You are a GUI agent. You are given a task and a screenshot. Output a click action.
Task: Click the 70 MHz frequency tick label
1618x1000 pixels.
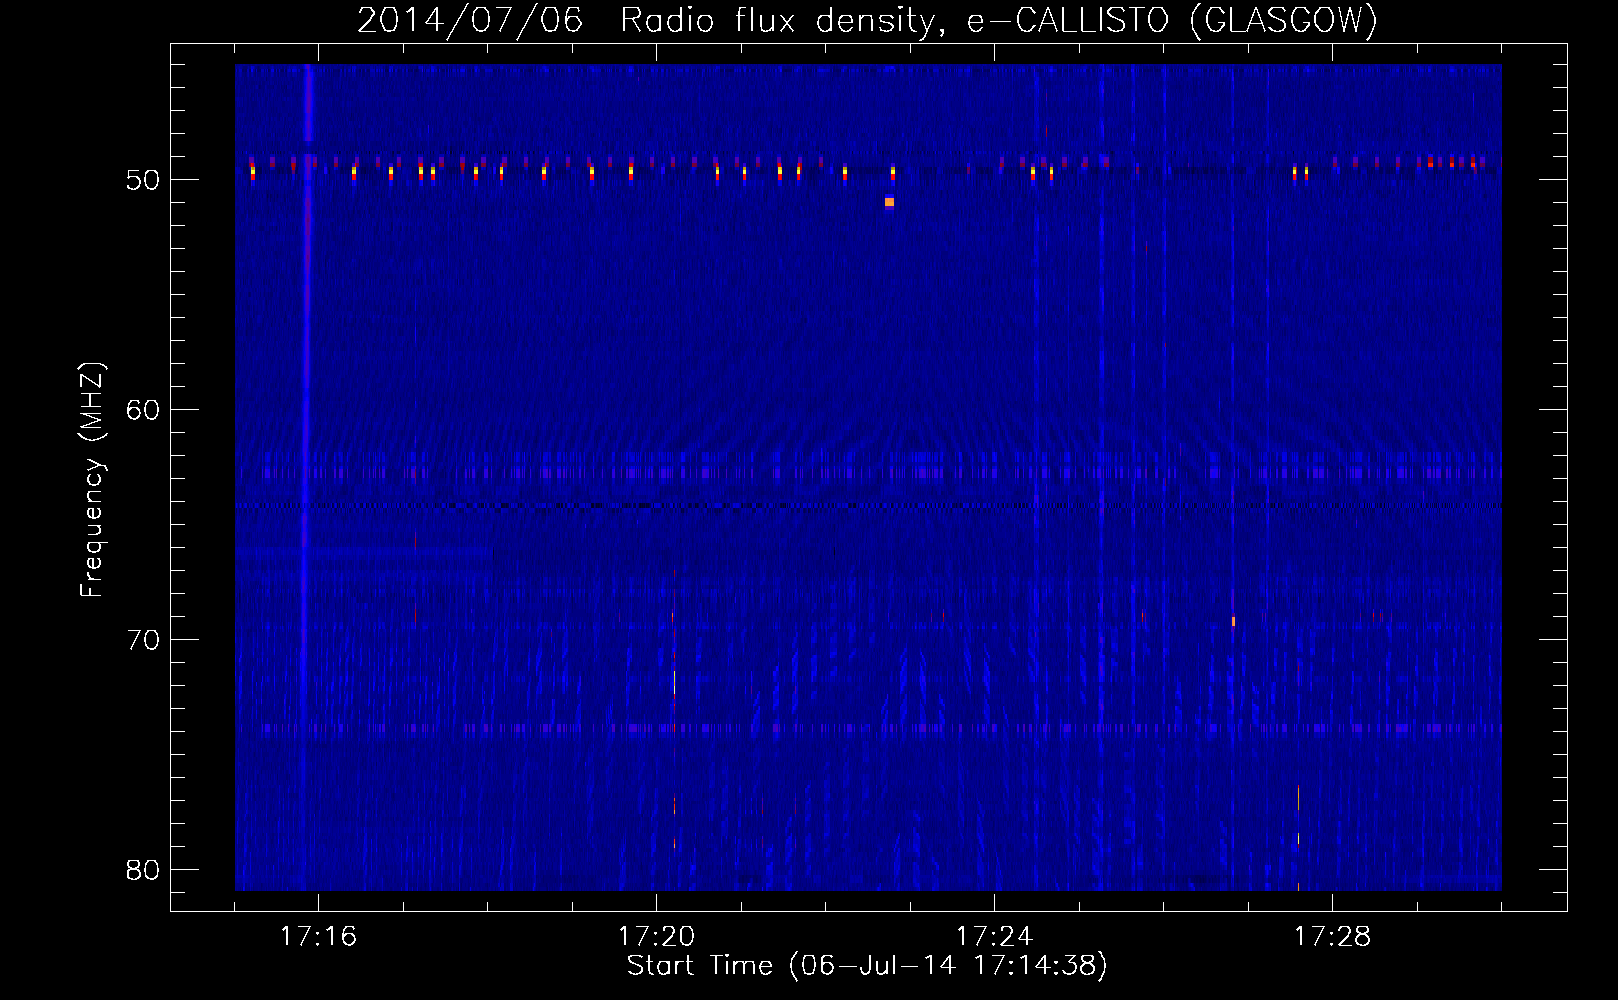(x=143, y=640)
